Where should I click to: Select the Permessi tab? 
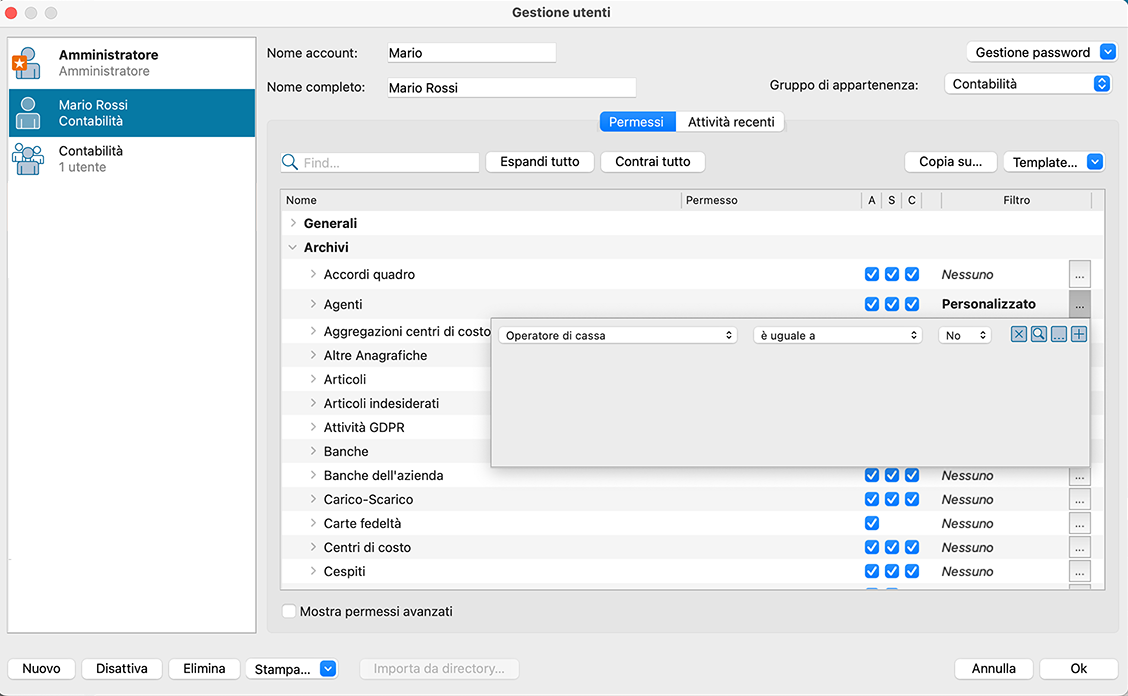(636, 122)
